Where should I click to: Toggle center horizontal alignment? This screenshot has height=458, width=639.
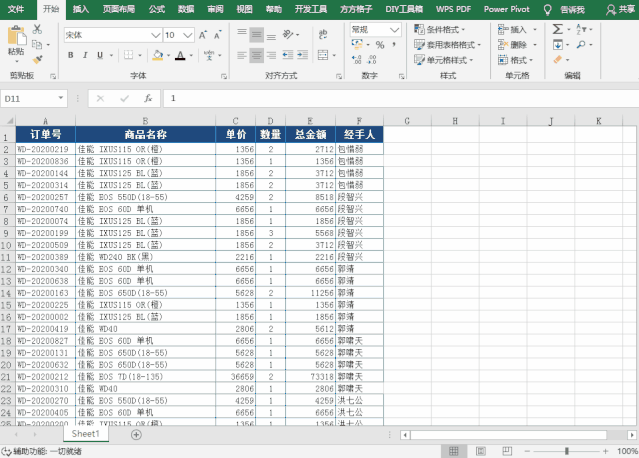tap(256, 55)
